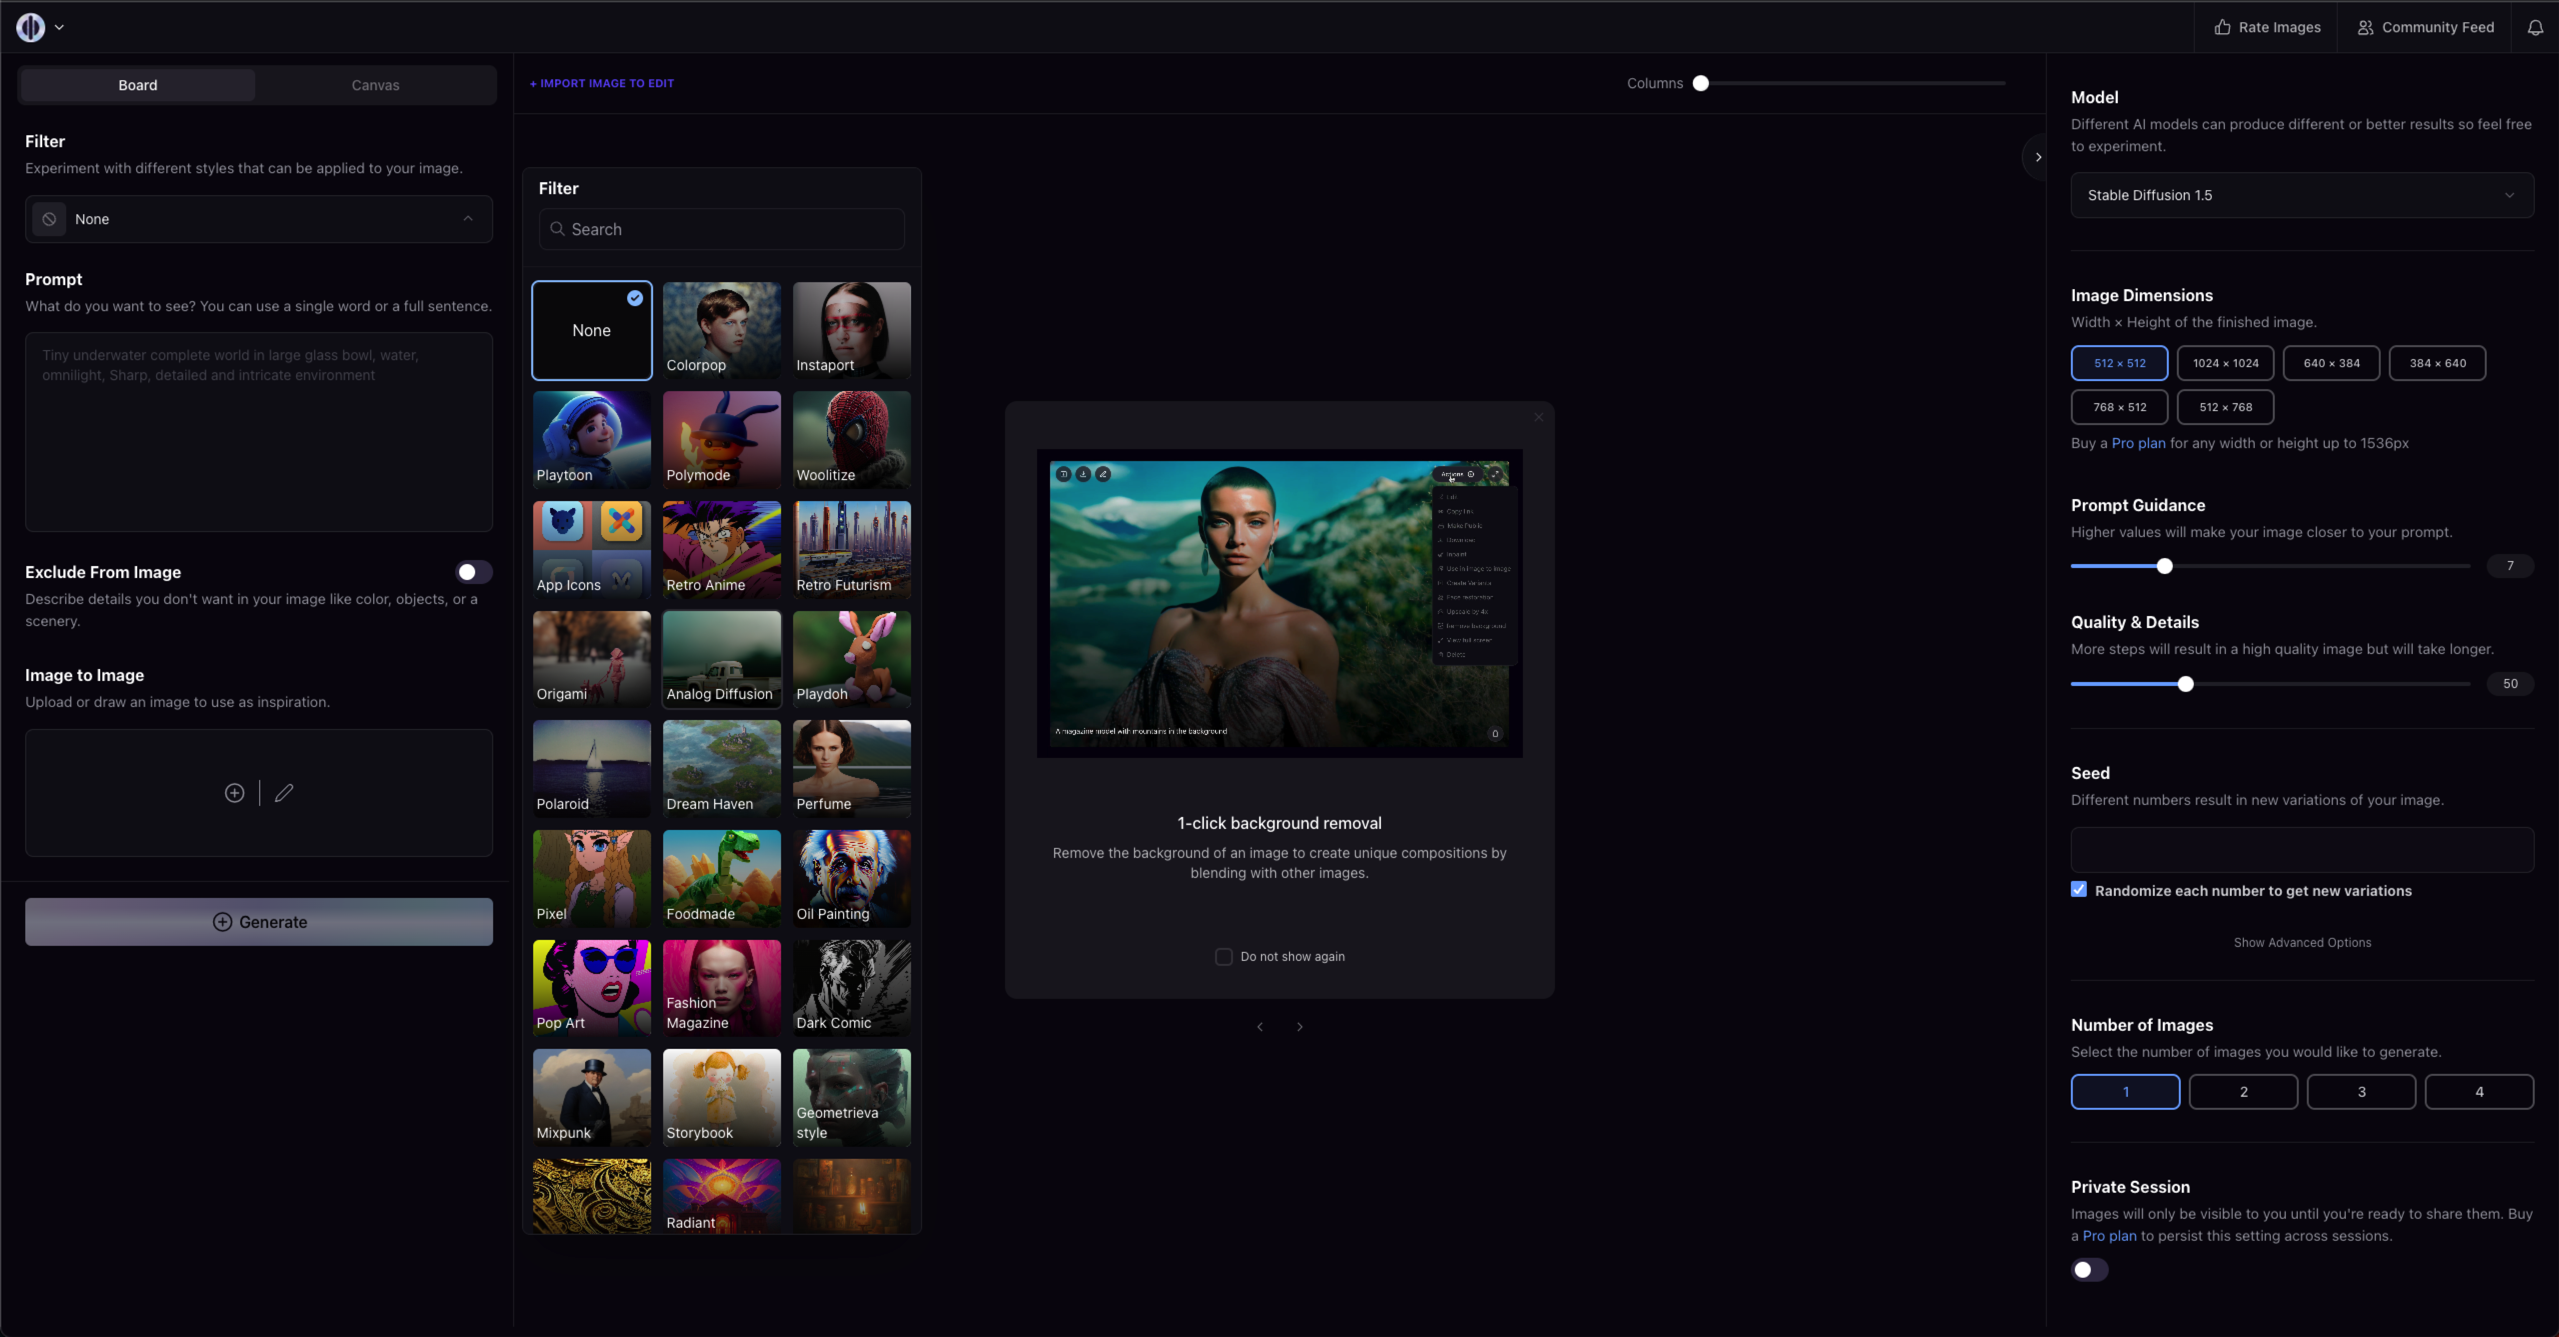The image size is (2559, 1337).
Task: Collapse the right settings panel arrow
Action: (2037, 157)
